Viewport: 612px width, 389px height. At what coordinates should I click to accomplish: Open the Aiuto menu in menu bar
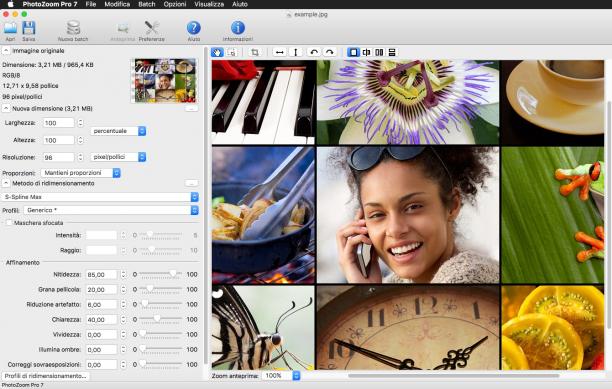click(240, 4)
